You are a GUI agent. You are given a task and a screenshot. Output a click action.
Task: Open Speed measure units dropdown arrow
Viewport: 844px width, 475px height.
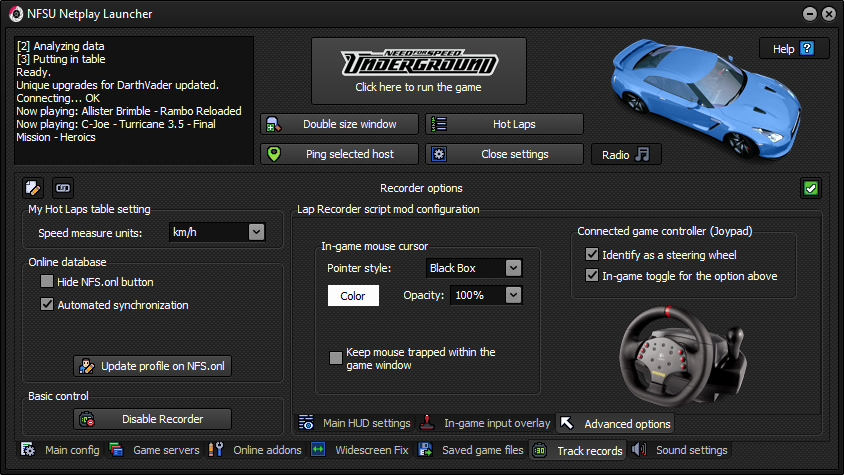256,232
